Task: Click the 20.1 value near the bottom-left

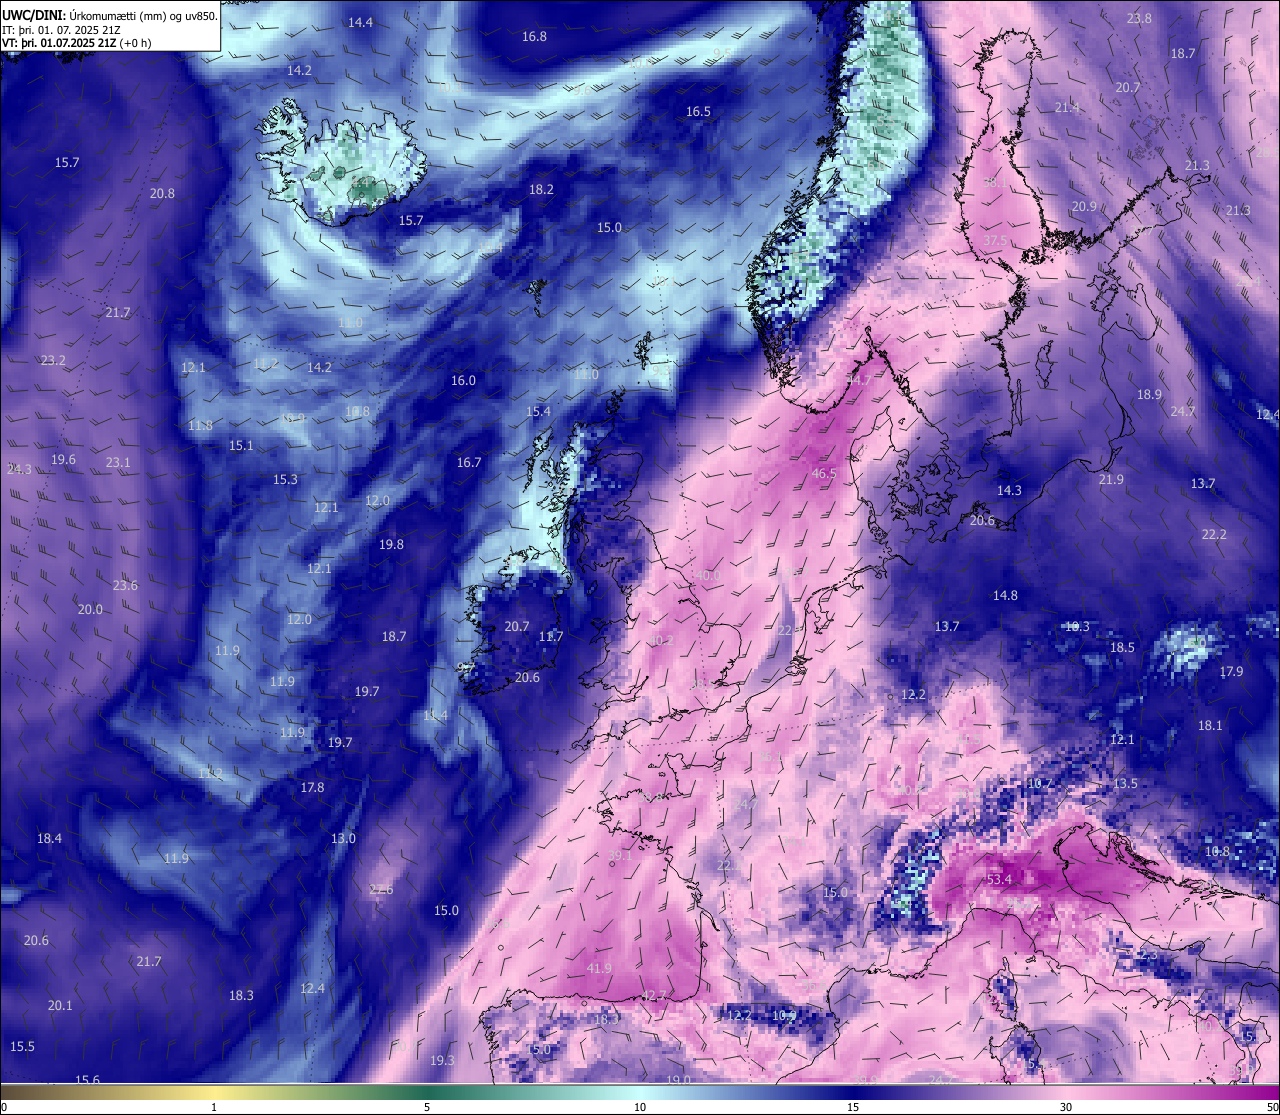Action: (x=60, y=1005)
